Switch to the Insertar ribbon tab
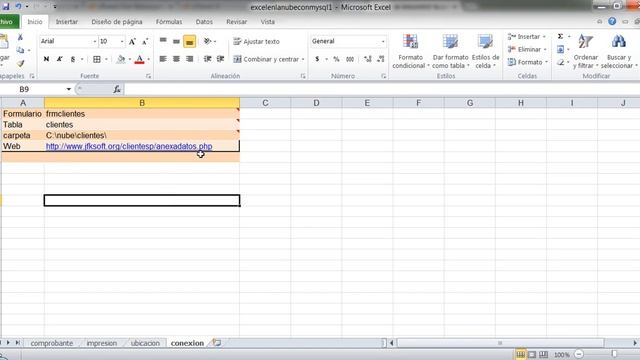Screen dimensions: 640x360 coord(67,22)
